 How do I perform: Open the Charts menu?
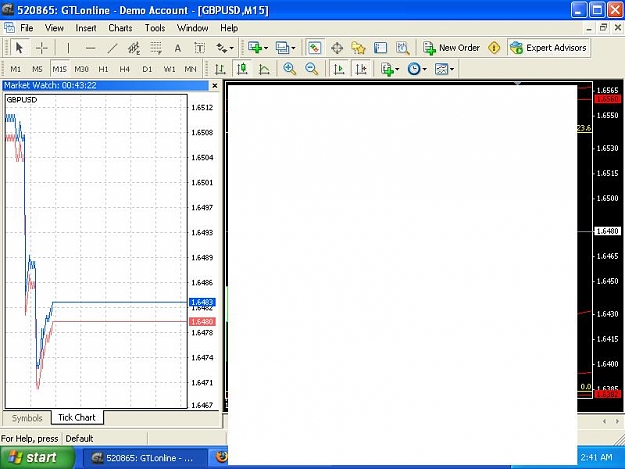pyautogui.click(x=120, y=28)
